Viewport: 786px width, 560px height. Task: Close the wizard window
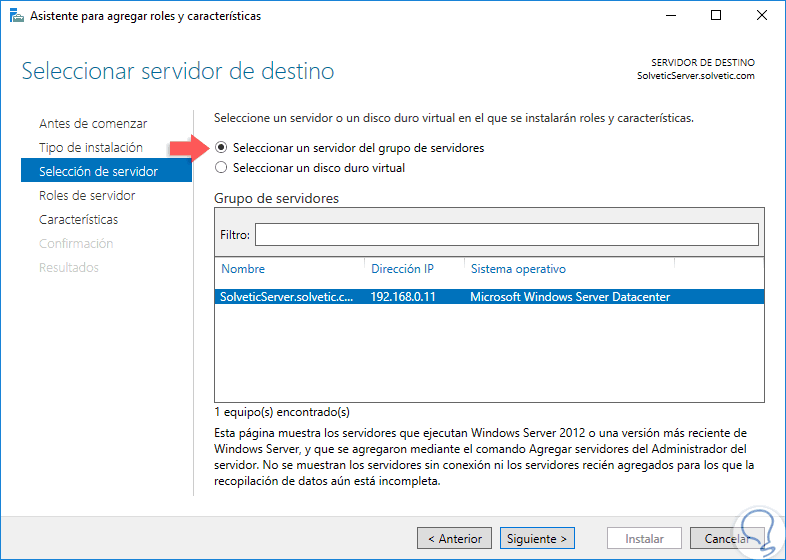761,16
